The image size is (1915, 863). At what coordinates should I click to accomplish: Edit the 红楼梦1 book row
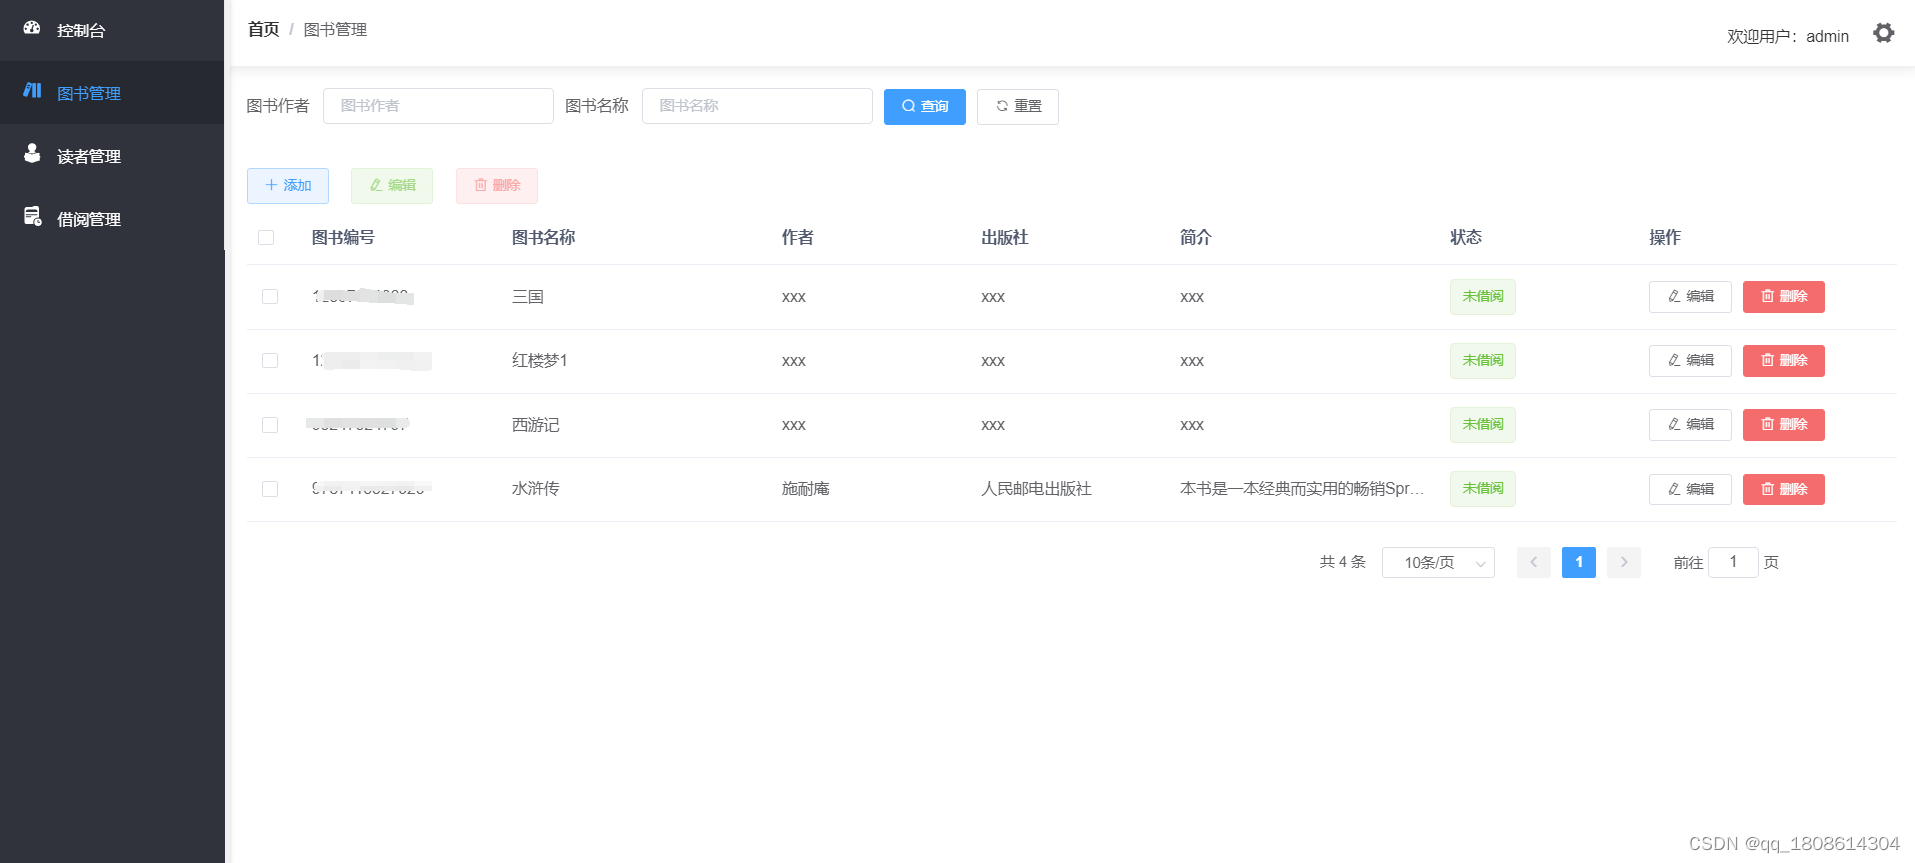[1689, 361]
